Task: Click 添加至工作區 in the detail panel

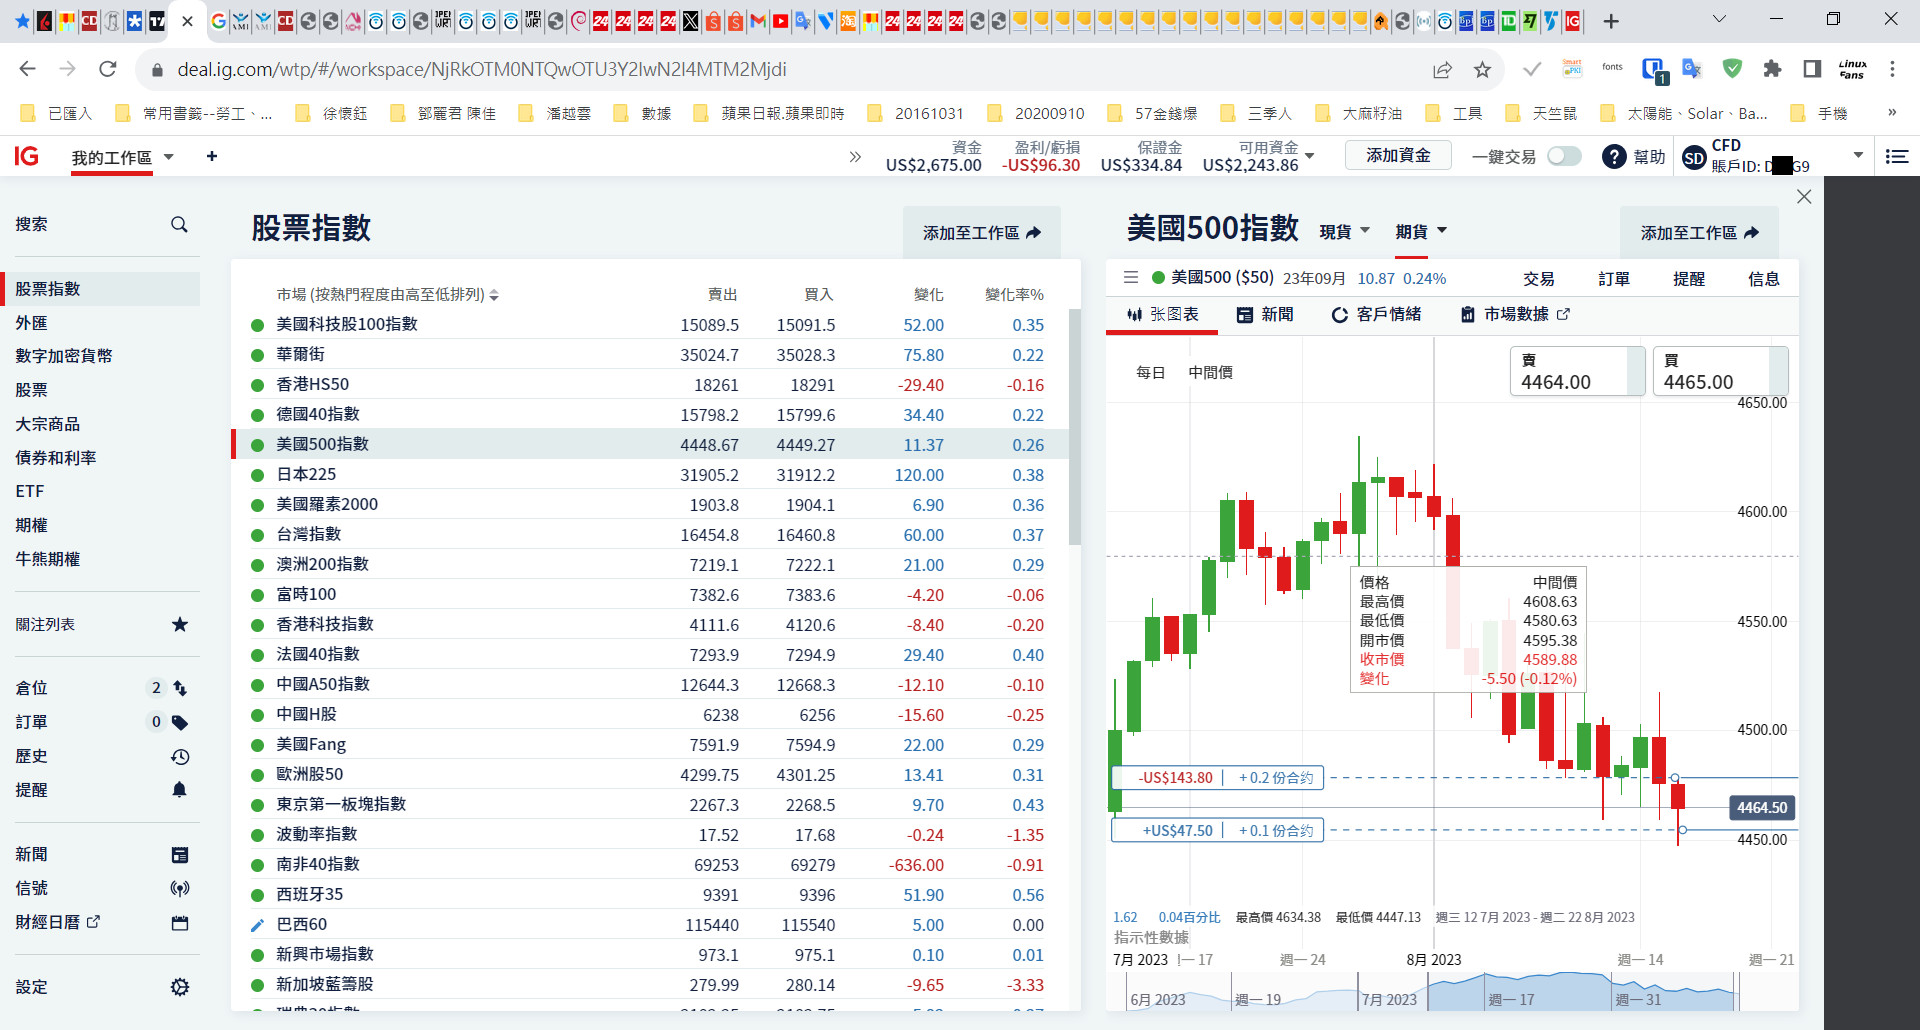Action: 1699,233
